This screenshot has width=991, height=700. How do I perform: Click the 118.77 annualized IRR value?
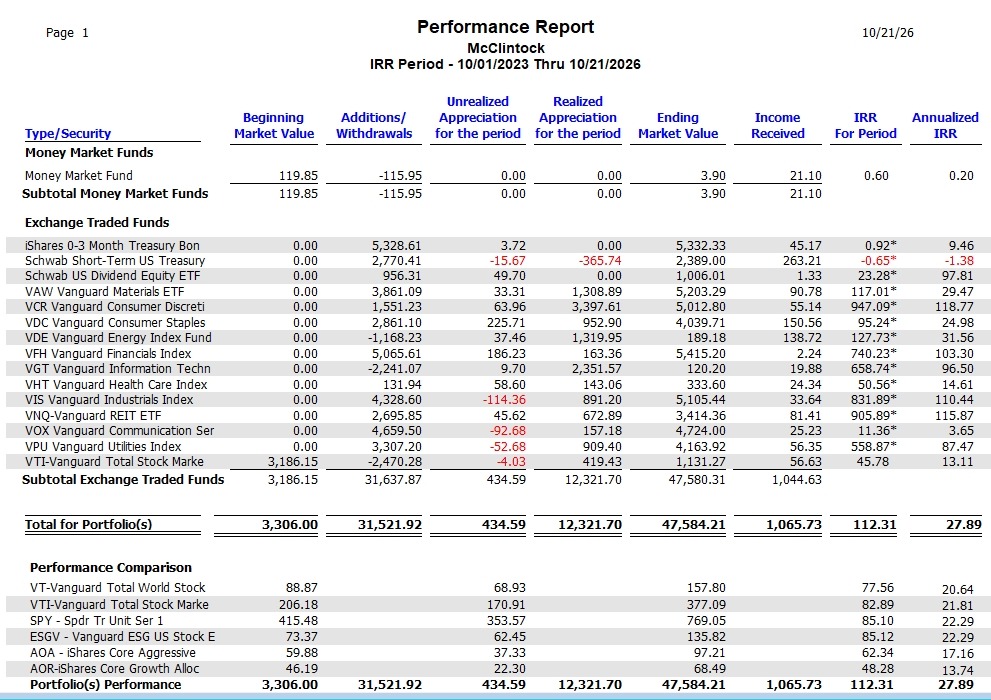tap(954, 306)
